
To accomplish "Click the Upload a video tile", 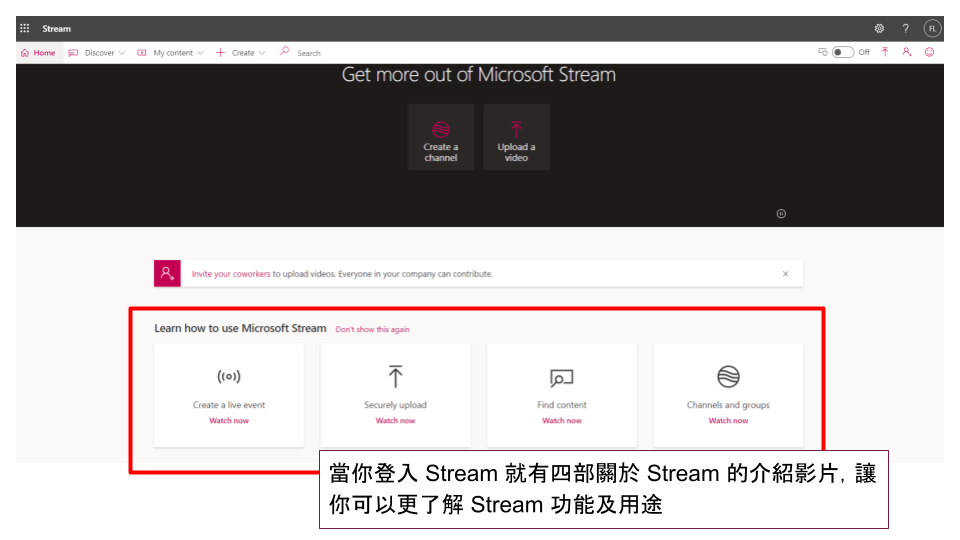I will tap(516, 137).
